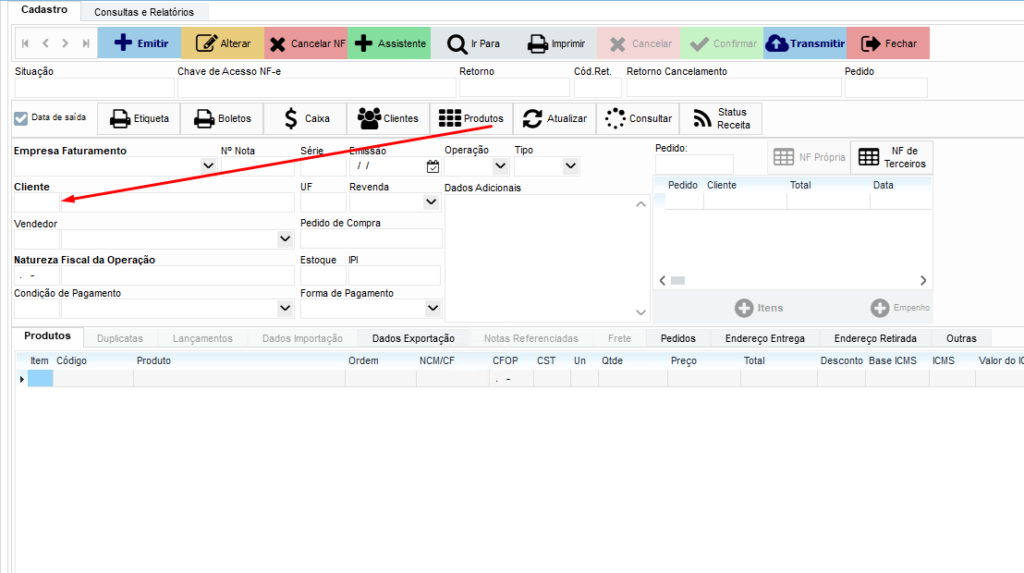Open the Forma de Pagamento dropdown
The height and width of the screenshot is (573, 1024).
[x=432, y=308]
